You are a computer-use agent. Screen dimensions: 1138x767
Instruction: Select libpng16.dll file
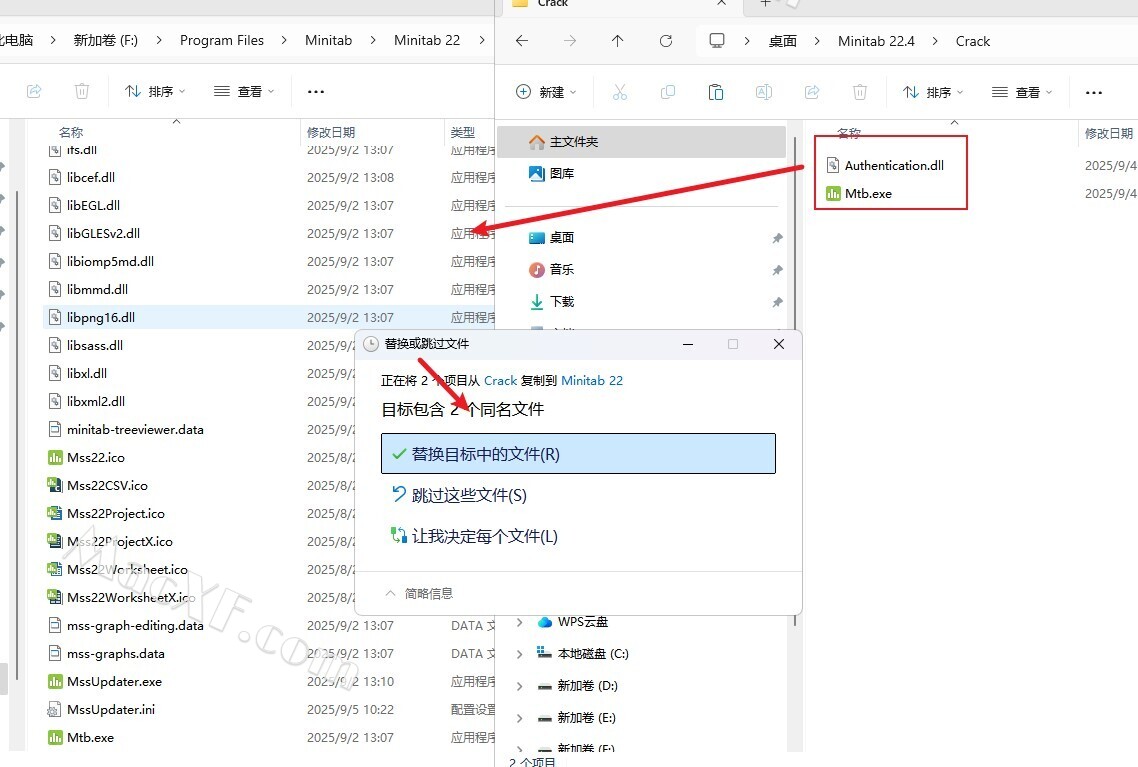point(101,317)
